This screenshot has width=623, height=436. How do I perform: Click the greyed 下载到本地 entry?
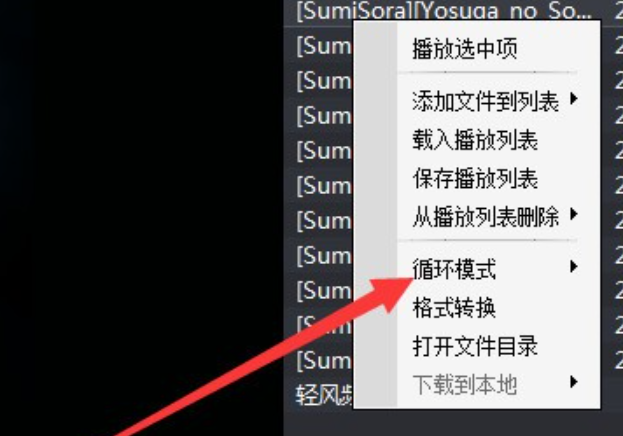click(464, 385)
